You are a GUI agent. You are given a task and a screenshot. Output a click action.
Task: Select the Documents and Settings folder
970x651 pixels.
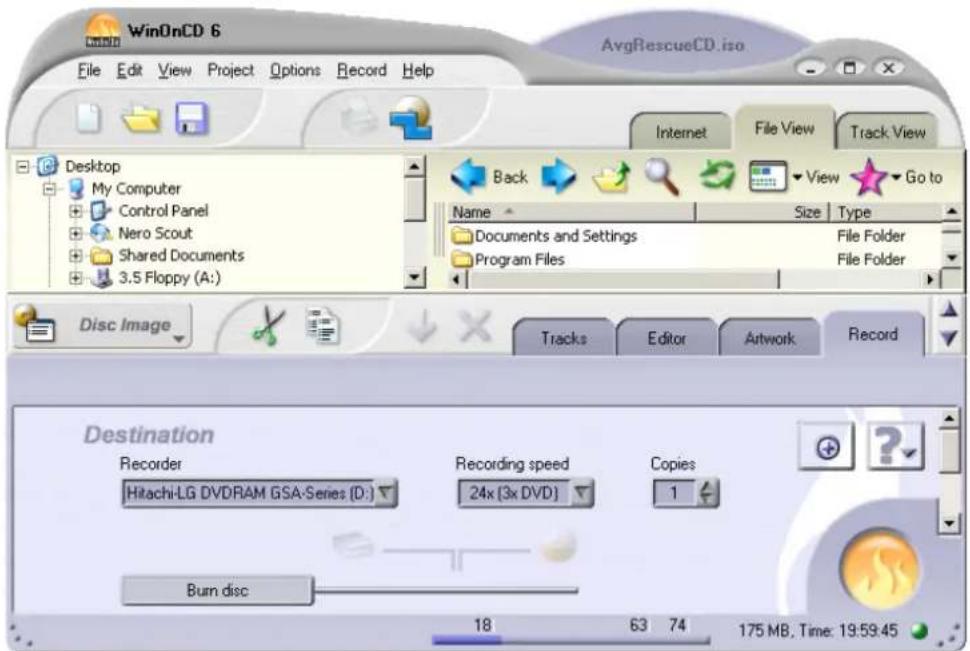pyautogui.click(x=544, y=236)
